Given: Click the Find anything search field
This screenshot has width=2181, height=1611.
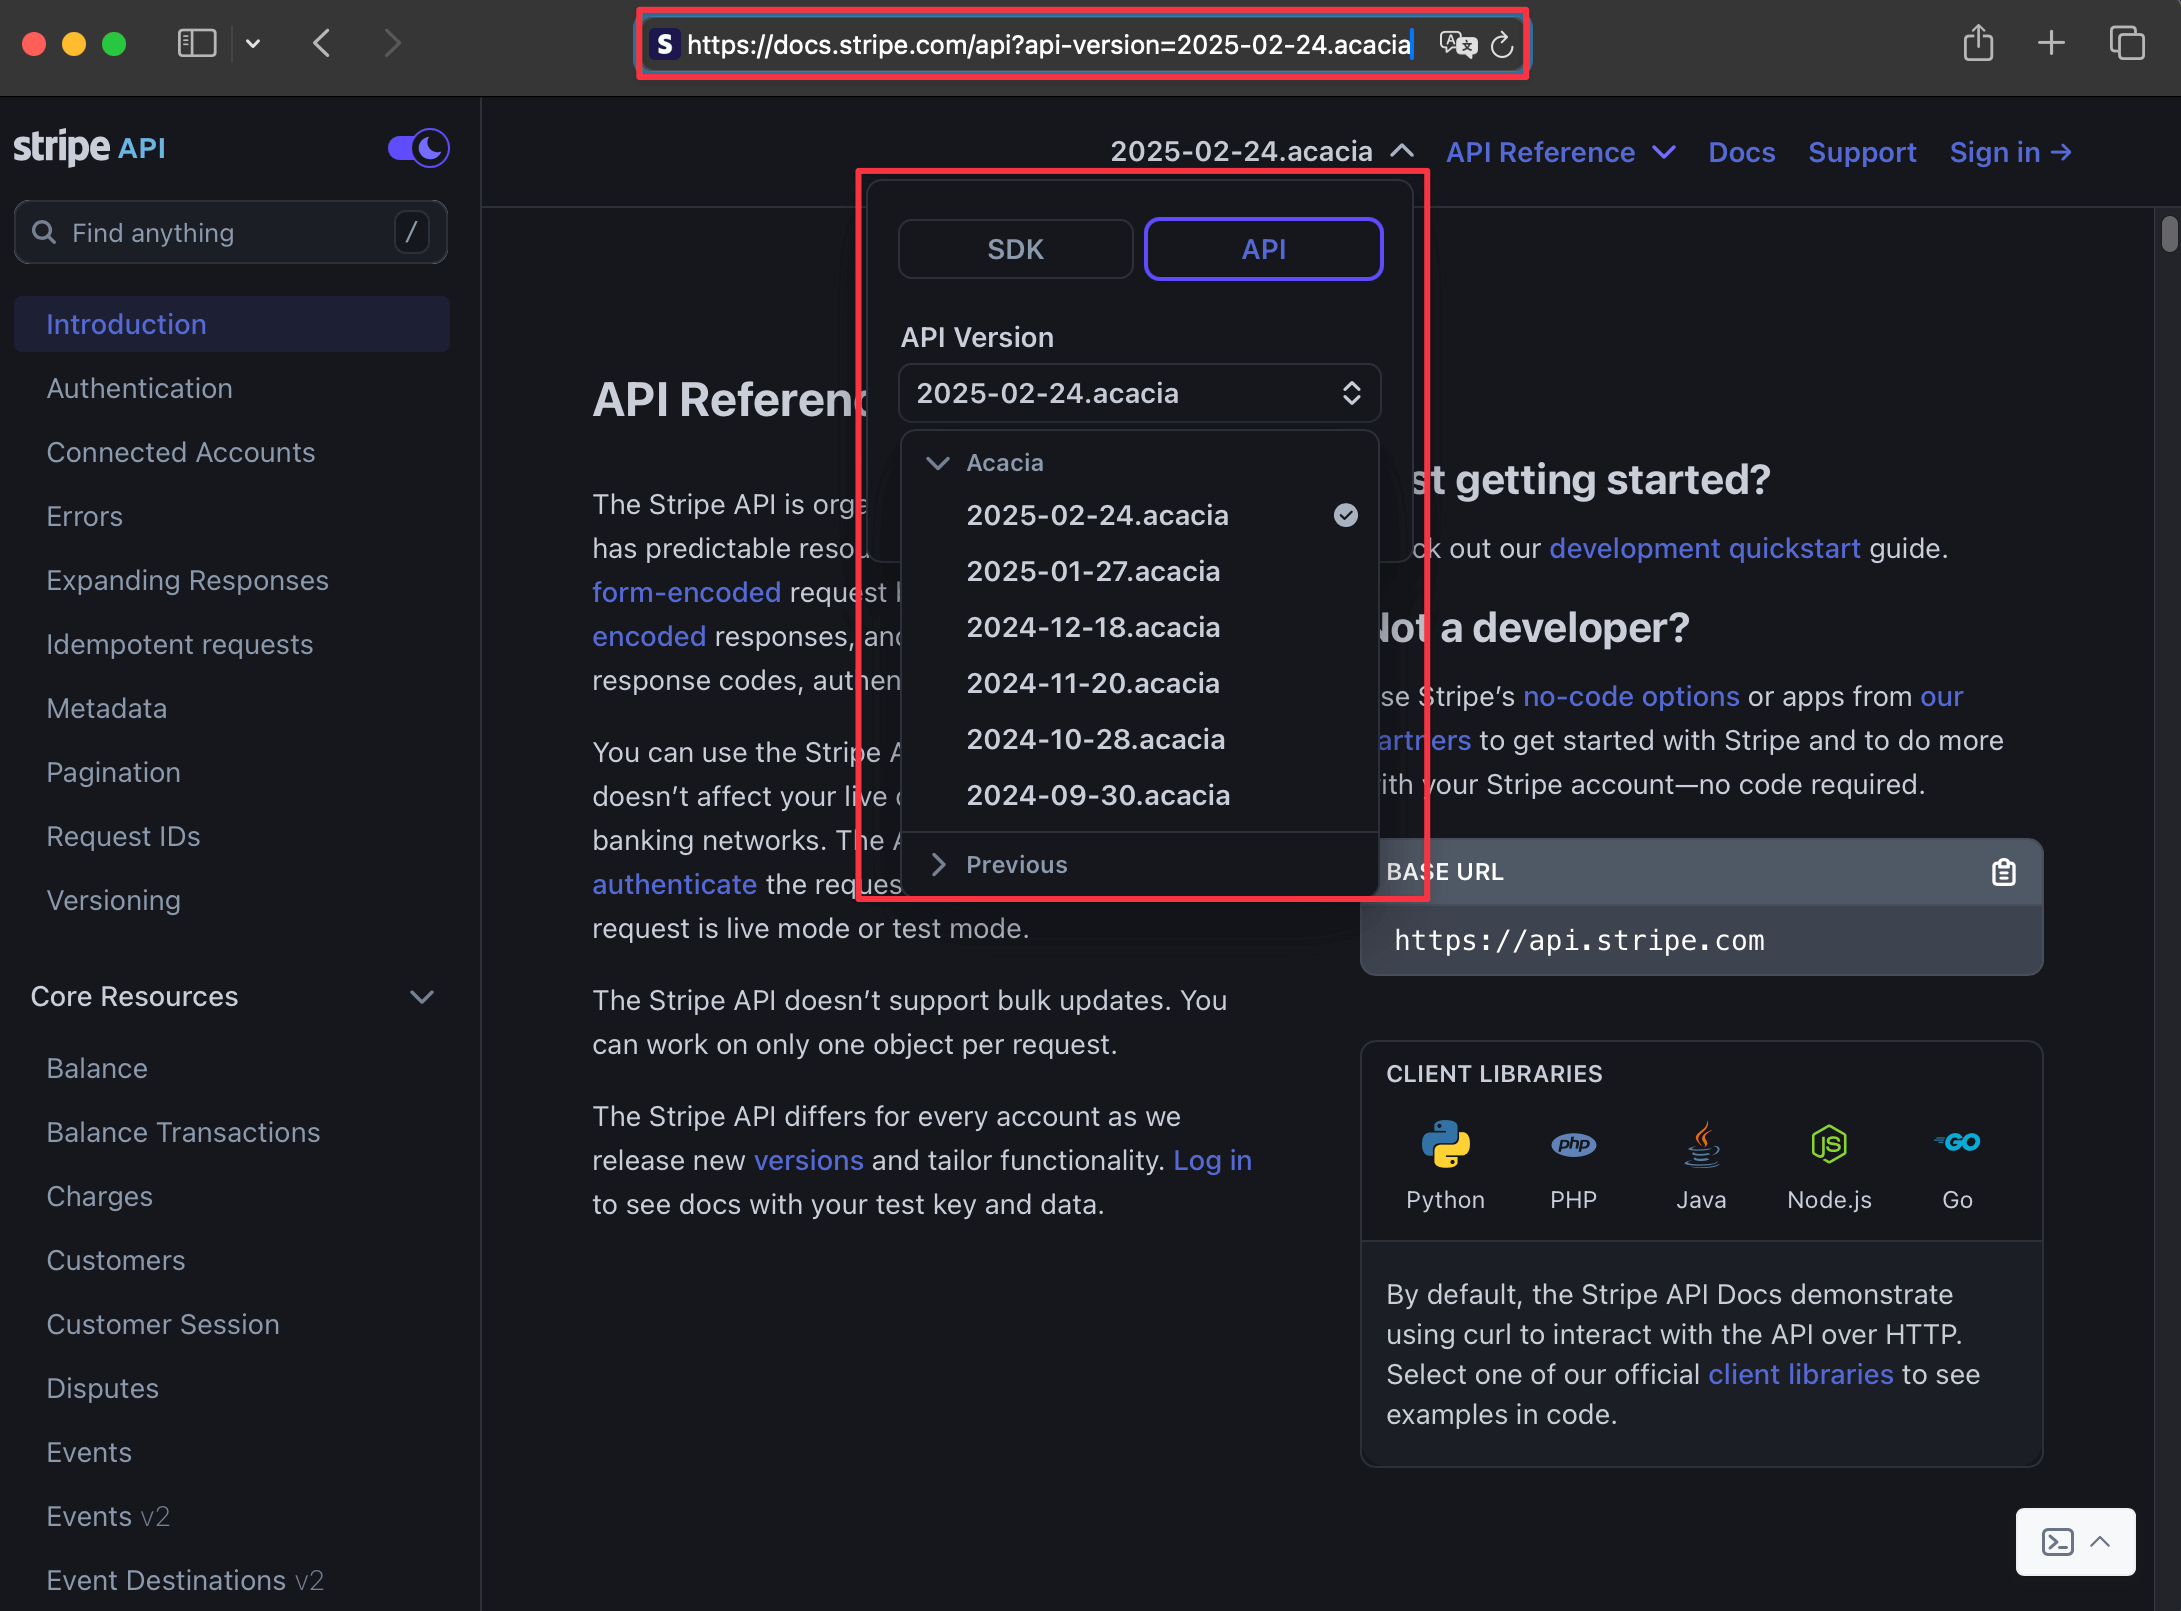Looking at the screenshot, I should pos(230,232).
